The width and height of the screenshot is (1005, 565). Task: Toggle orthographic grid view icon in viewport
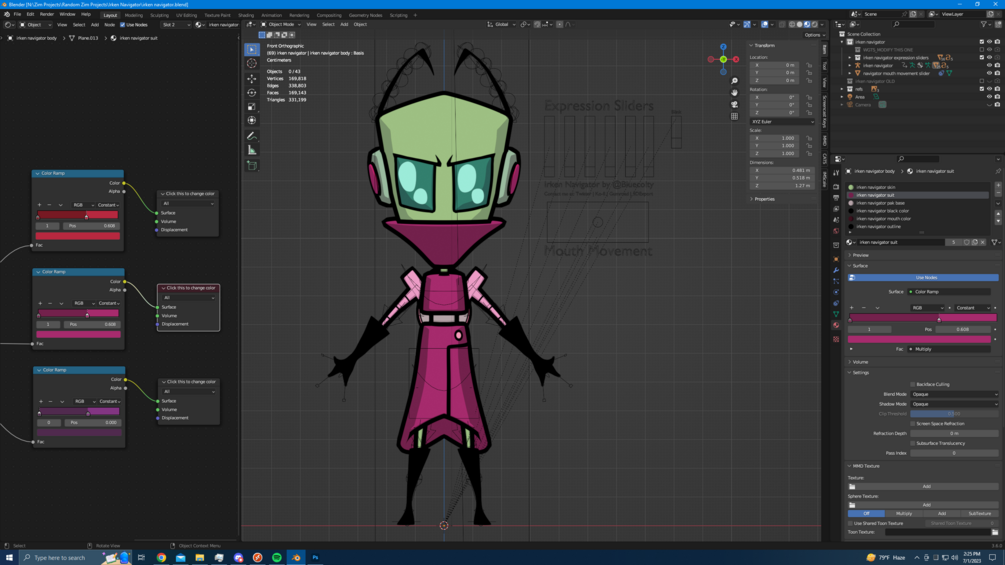tap(734, 116)
